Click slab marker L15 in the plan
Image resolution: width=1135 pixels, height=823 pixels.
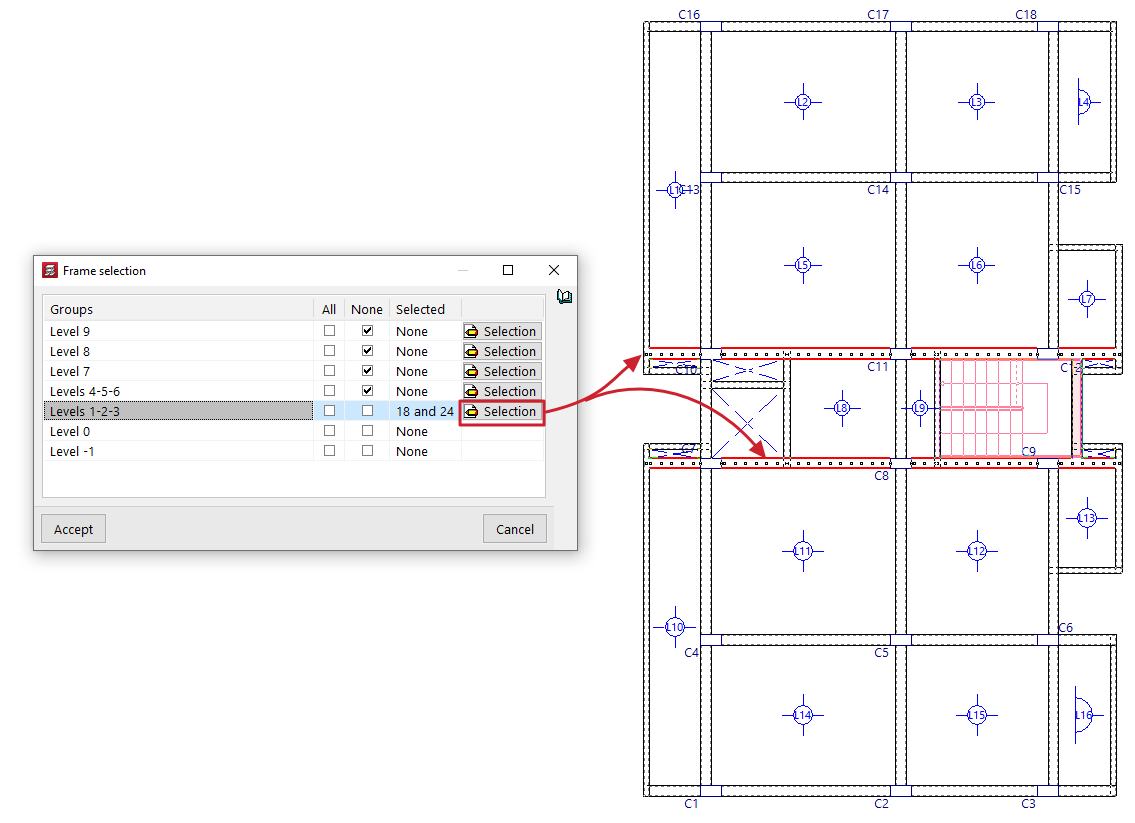coord(976,715)
